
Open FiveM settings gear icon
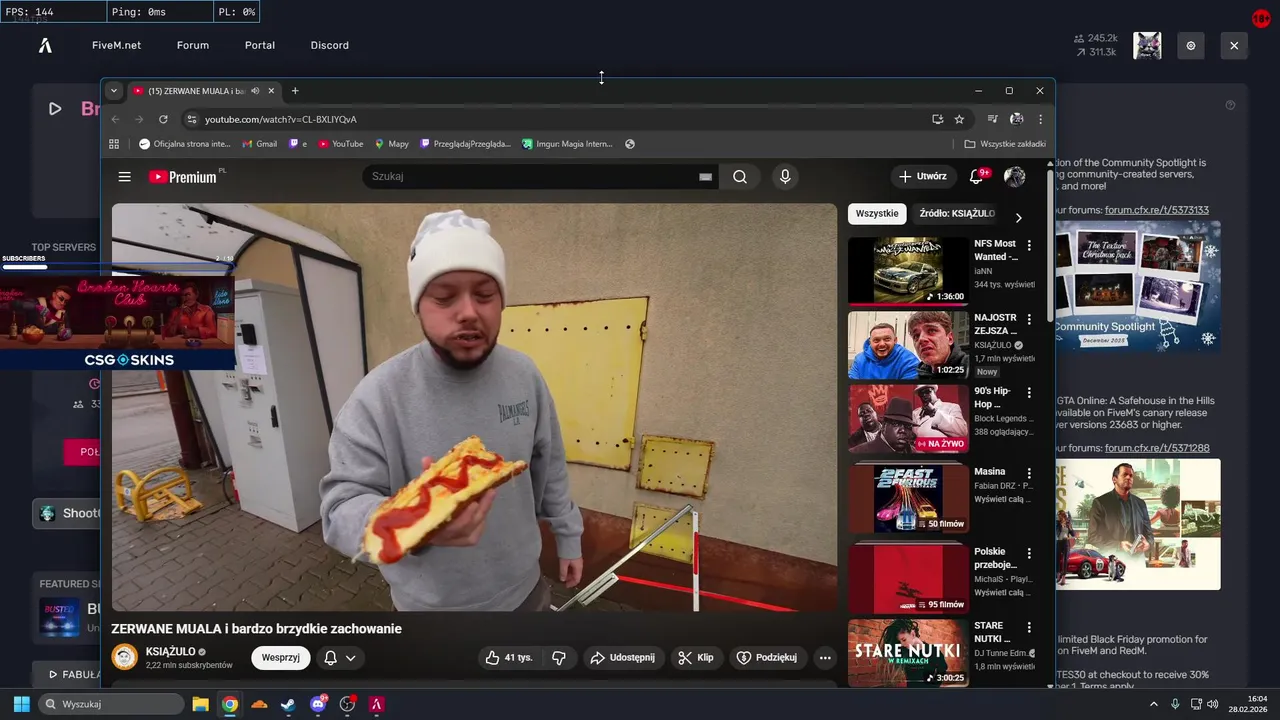click(1191, 46)
